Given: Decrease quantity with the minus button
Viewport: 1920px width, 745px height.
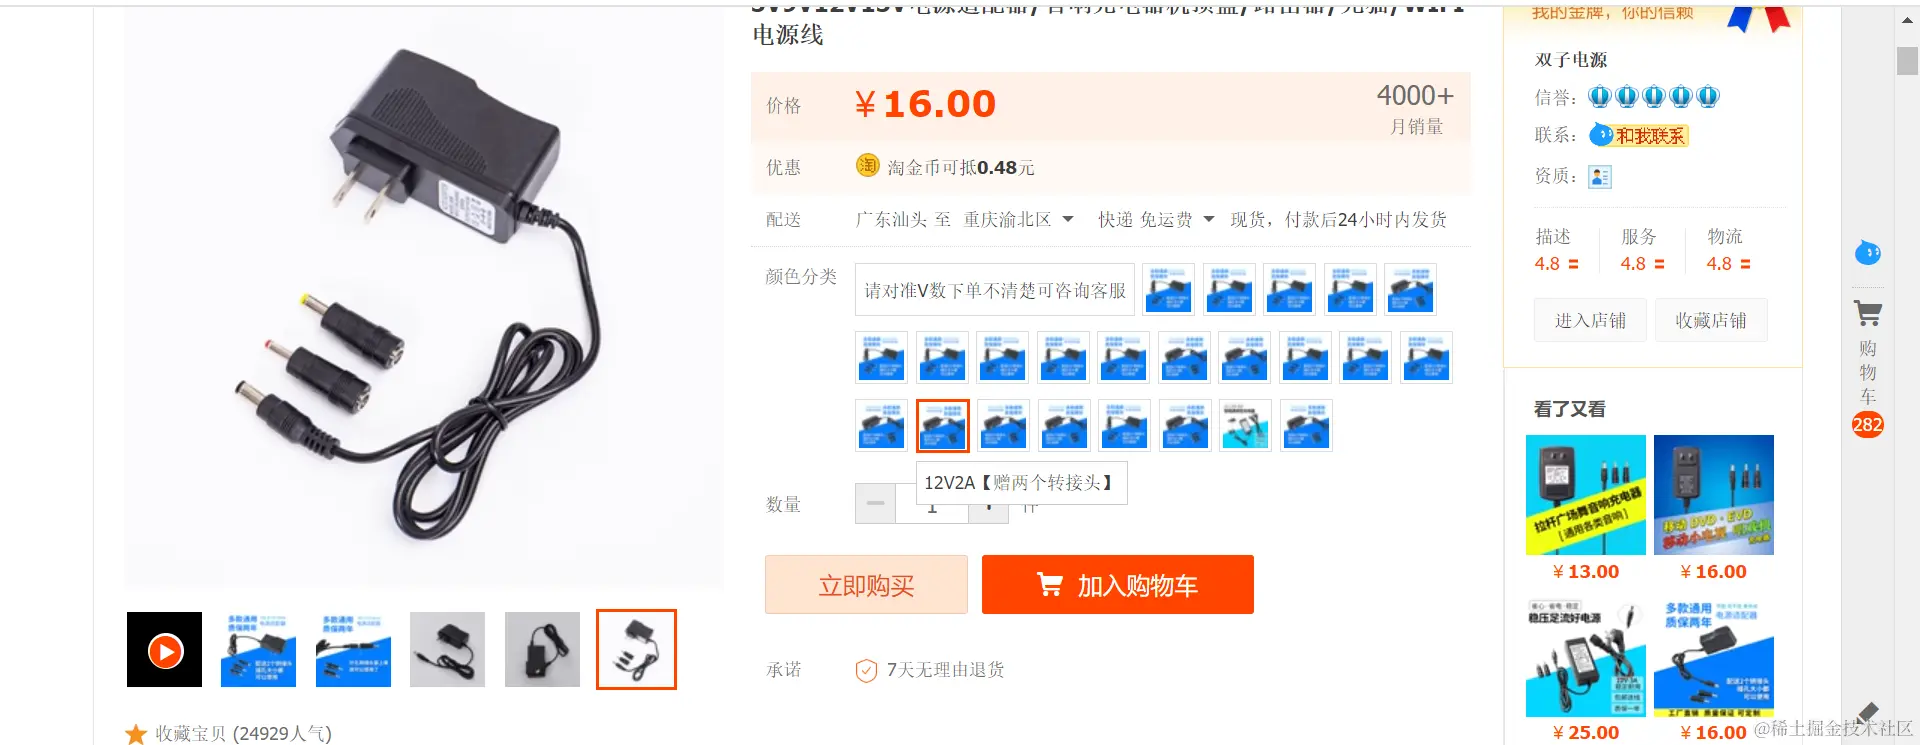Looking at the screenshot, I should pos(875,503).
